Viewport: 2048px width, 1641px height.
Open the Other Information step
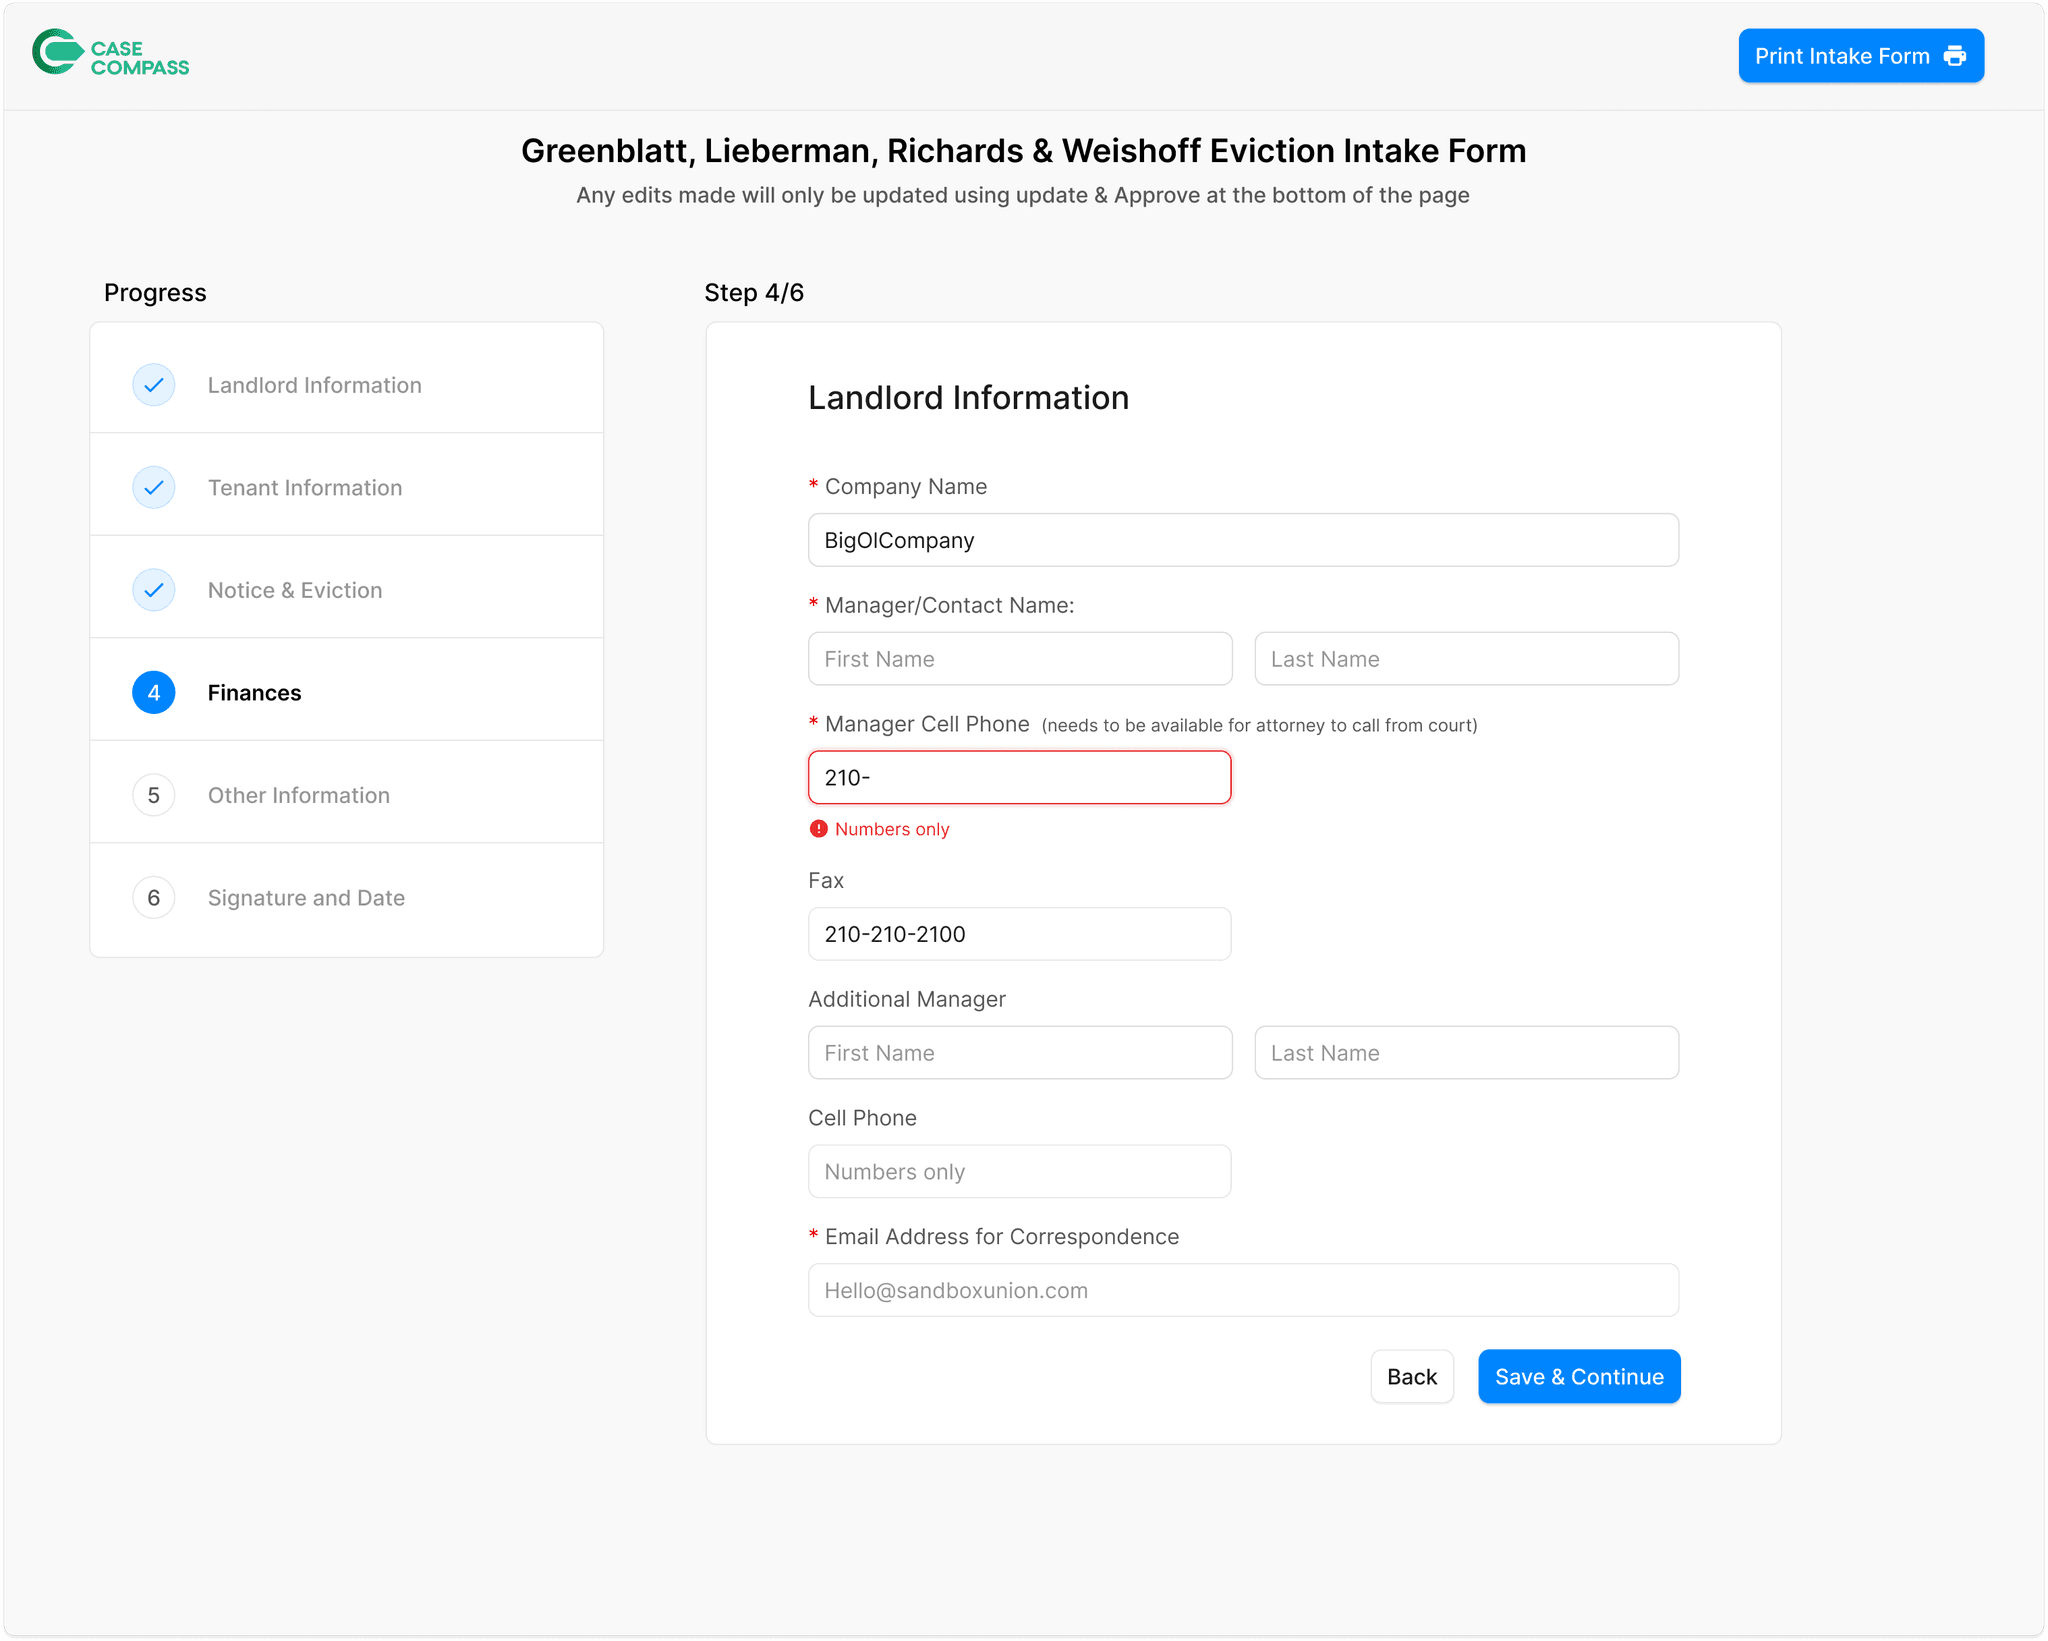click(298, 795)
